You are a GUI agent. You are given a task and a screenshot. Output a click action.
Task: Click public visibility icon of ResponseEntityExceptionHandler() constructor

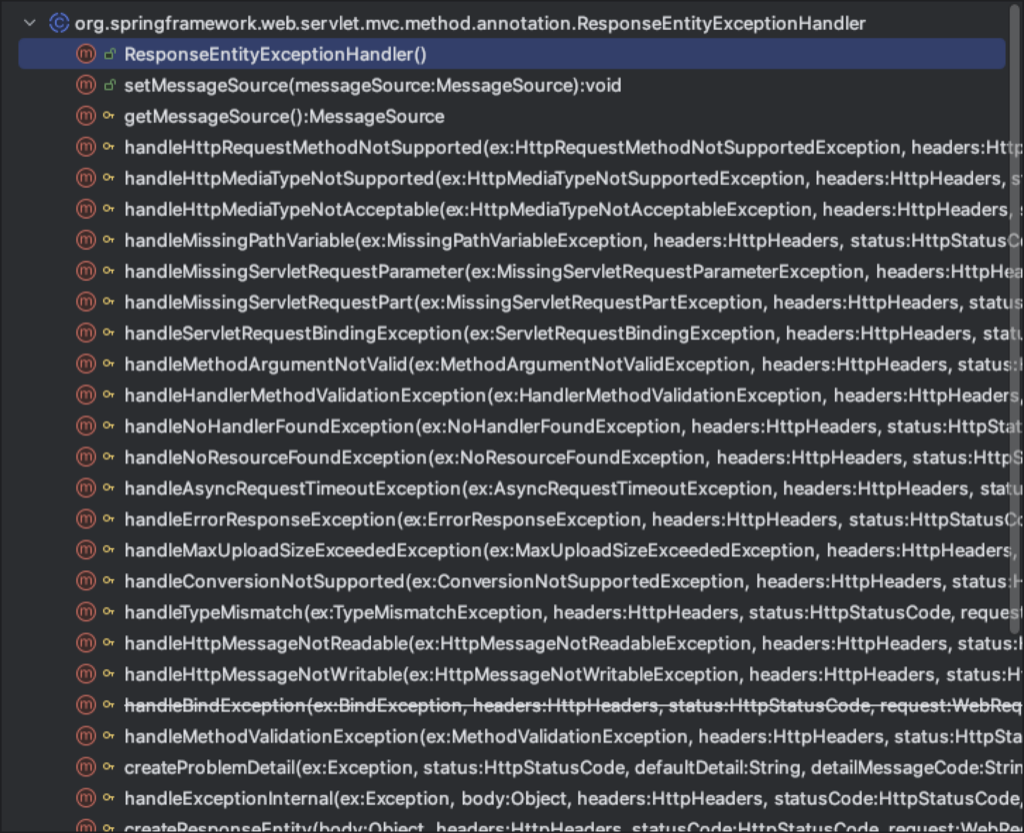[x=110, y=54]
